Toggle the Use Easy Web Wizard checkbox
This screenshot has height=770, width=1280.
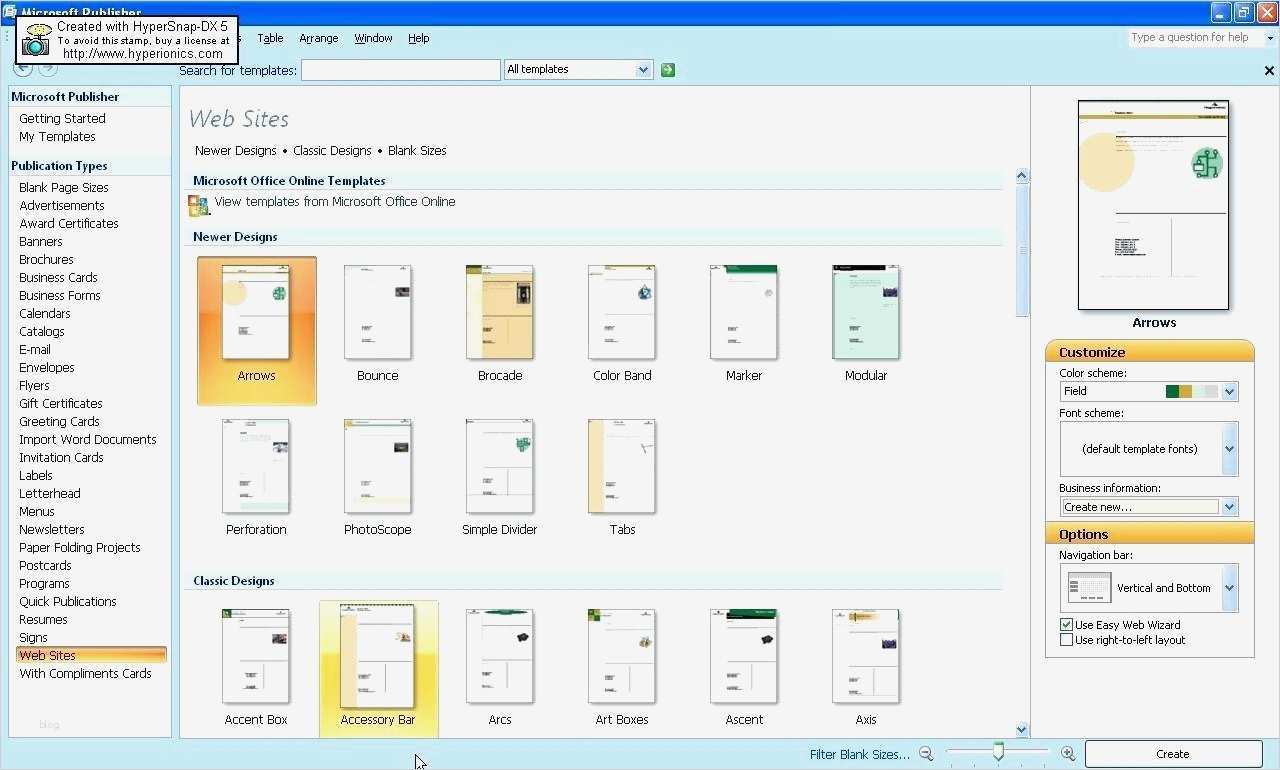pyautogui.click(x=1066, y=625)
